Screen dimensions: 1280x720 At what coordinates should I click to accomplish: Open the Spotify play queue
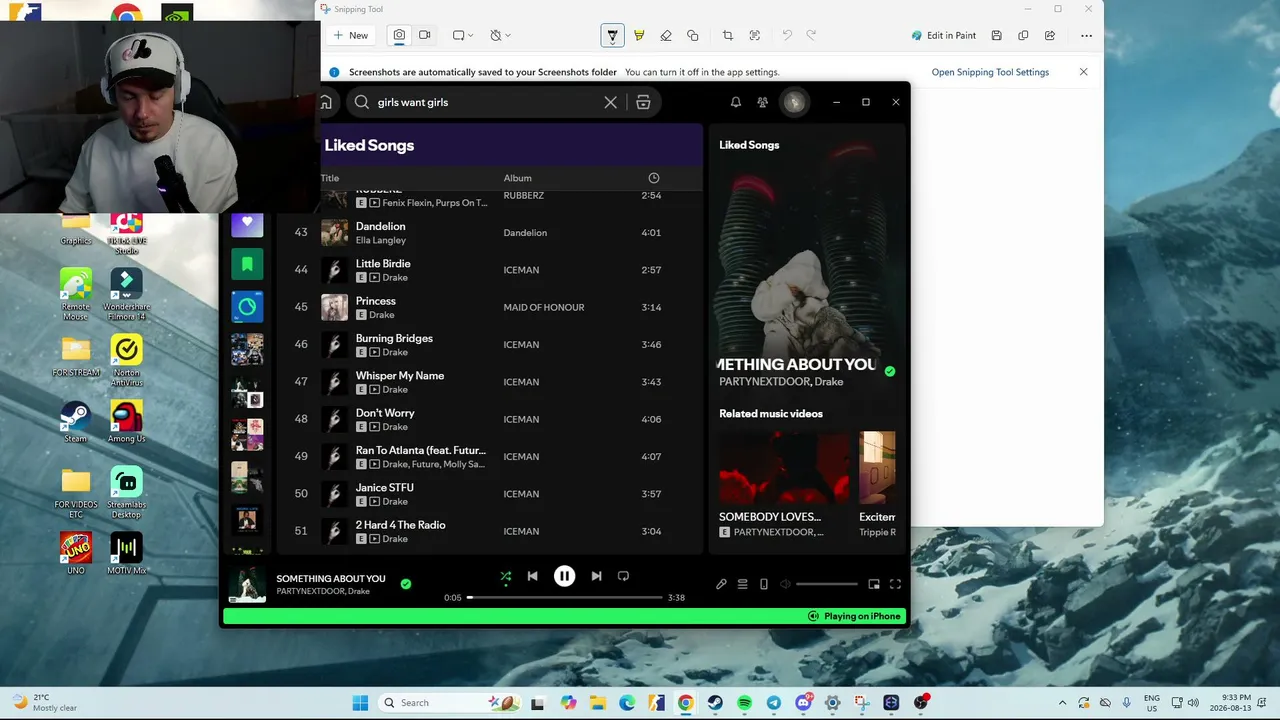click(742, 584)
